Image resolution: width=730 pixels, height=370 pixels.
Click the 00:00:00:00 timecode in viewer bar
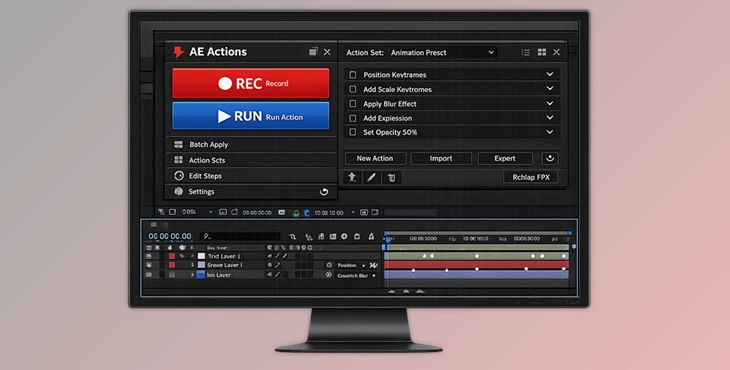click(x=257, y=212)
